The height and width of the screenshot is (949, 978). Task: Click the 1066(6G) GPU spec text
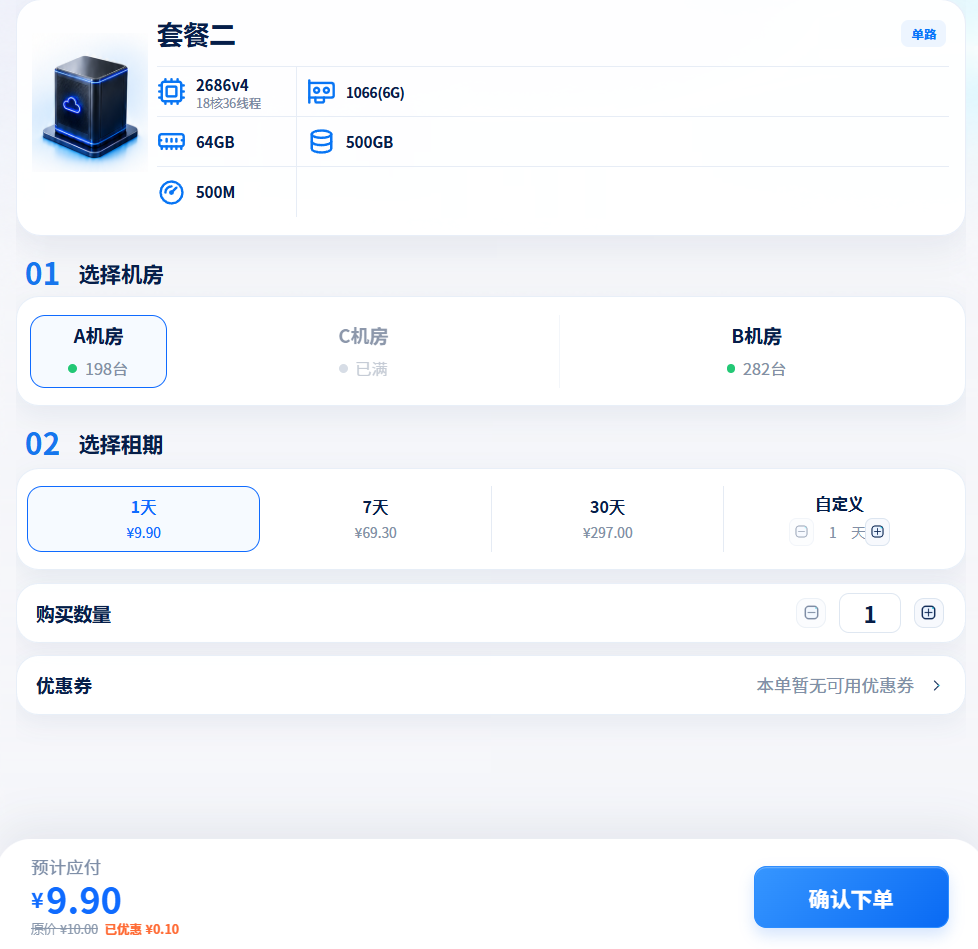(375, 92)
